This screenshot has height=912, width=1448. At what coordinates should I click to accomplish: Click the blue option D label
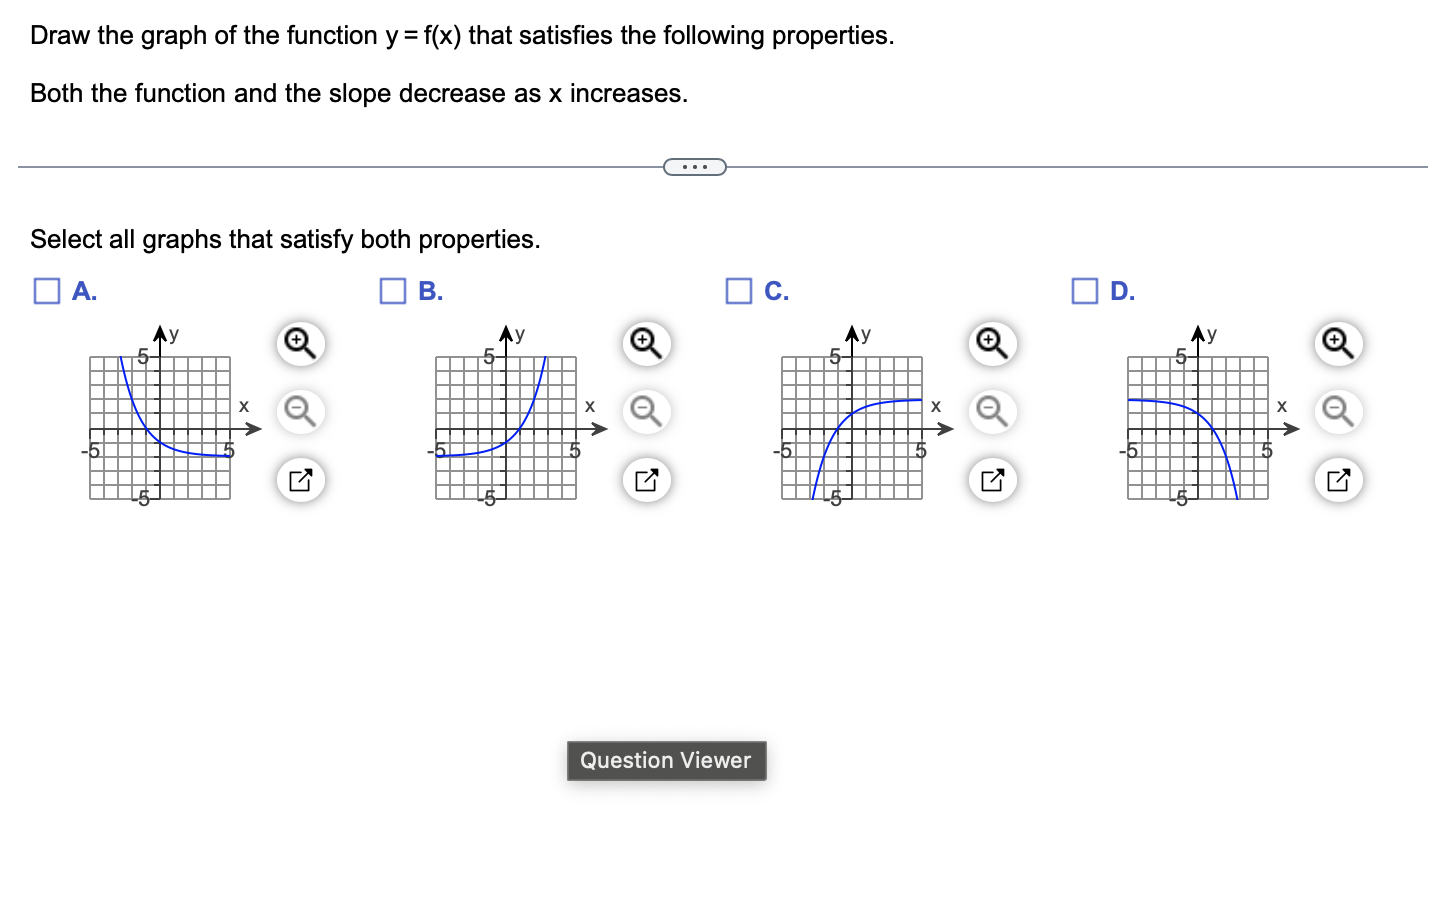coord(1122,291)
